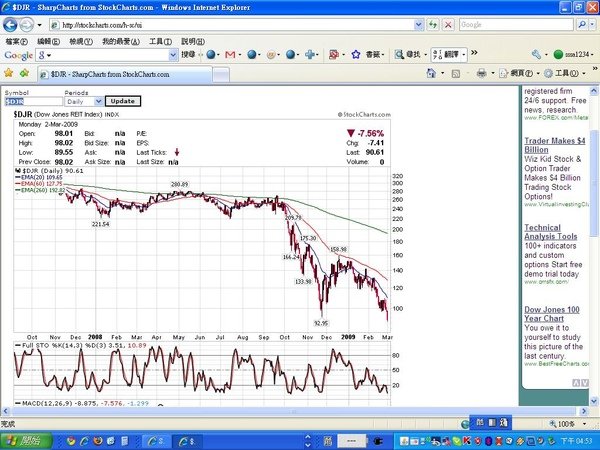Click the horizontal scrollbar right arrow

coord(584,411)
